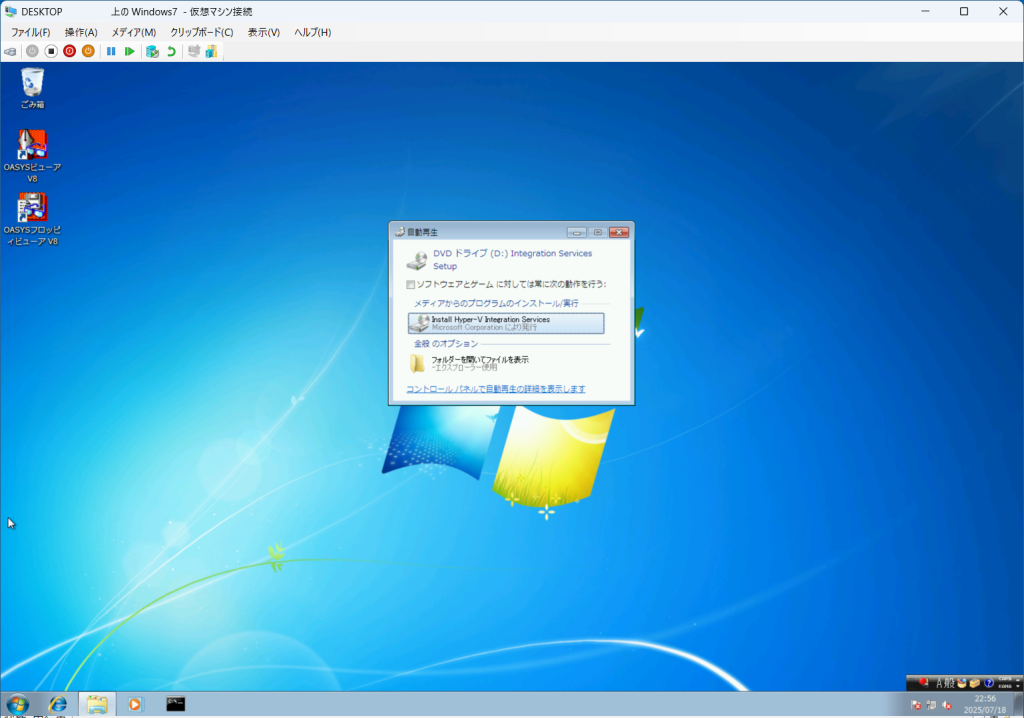
Task: Choose フォルダーを開いてファイルを表示 option
Action: point(506,363)
